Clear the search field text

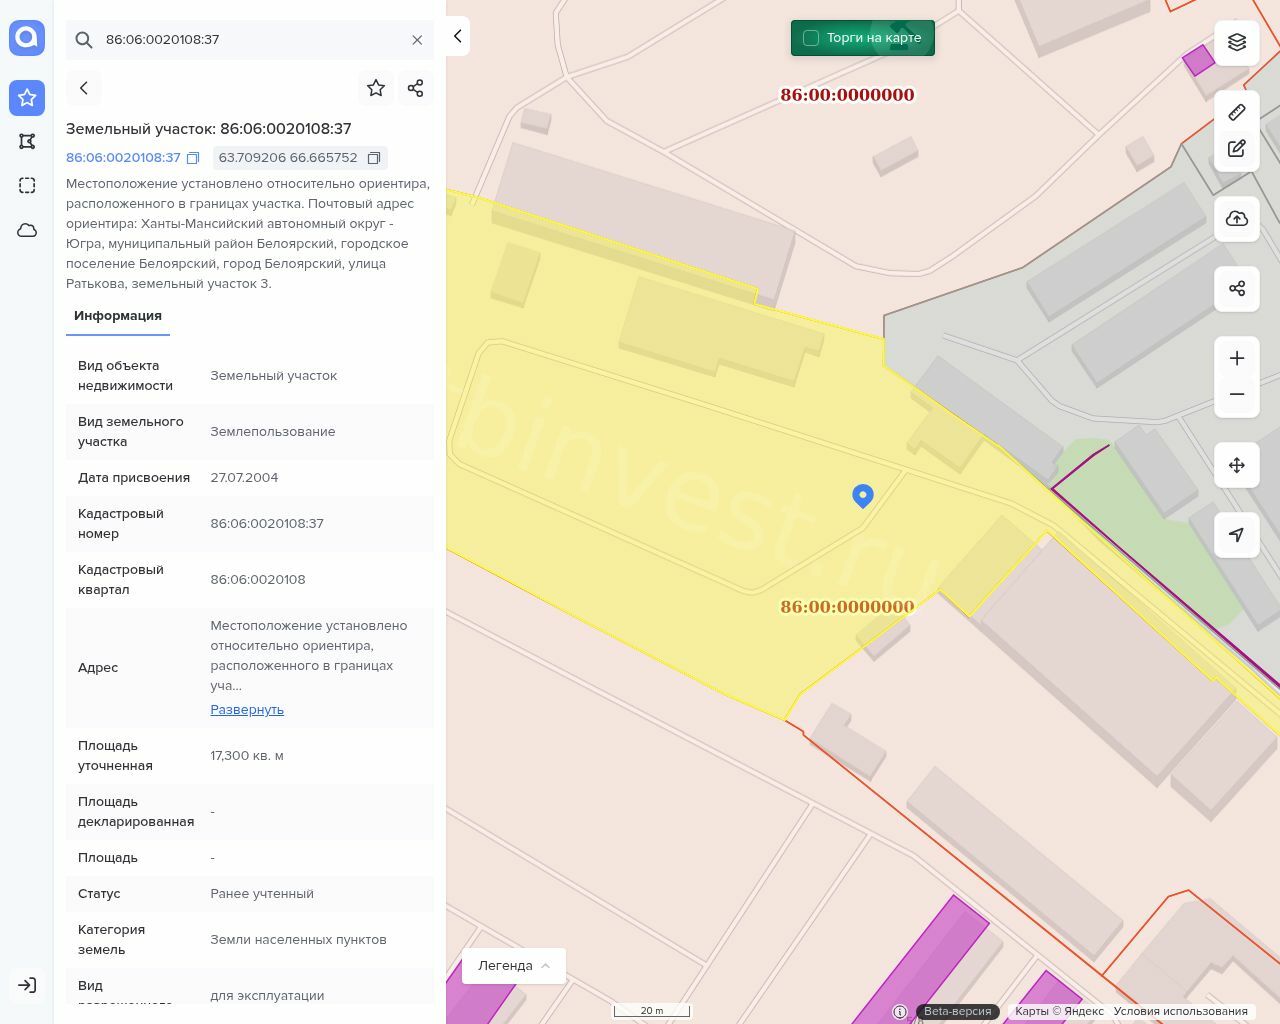tap(417, 40)
